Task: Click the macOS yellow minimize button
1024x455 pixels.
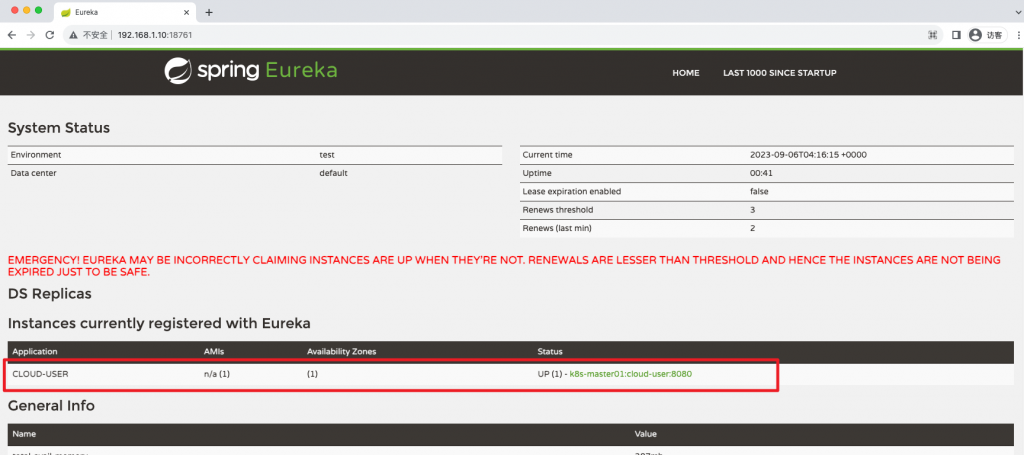Action: (27, 10)
